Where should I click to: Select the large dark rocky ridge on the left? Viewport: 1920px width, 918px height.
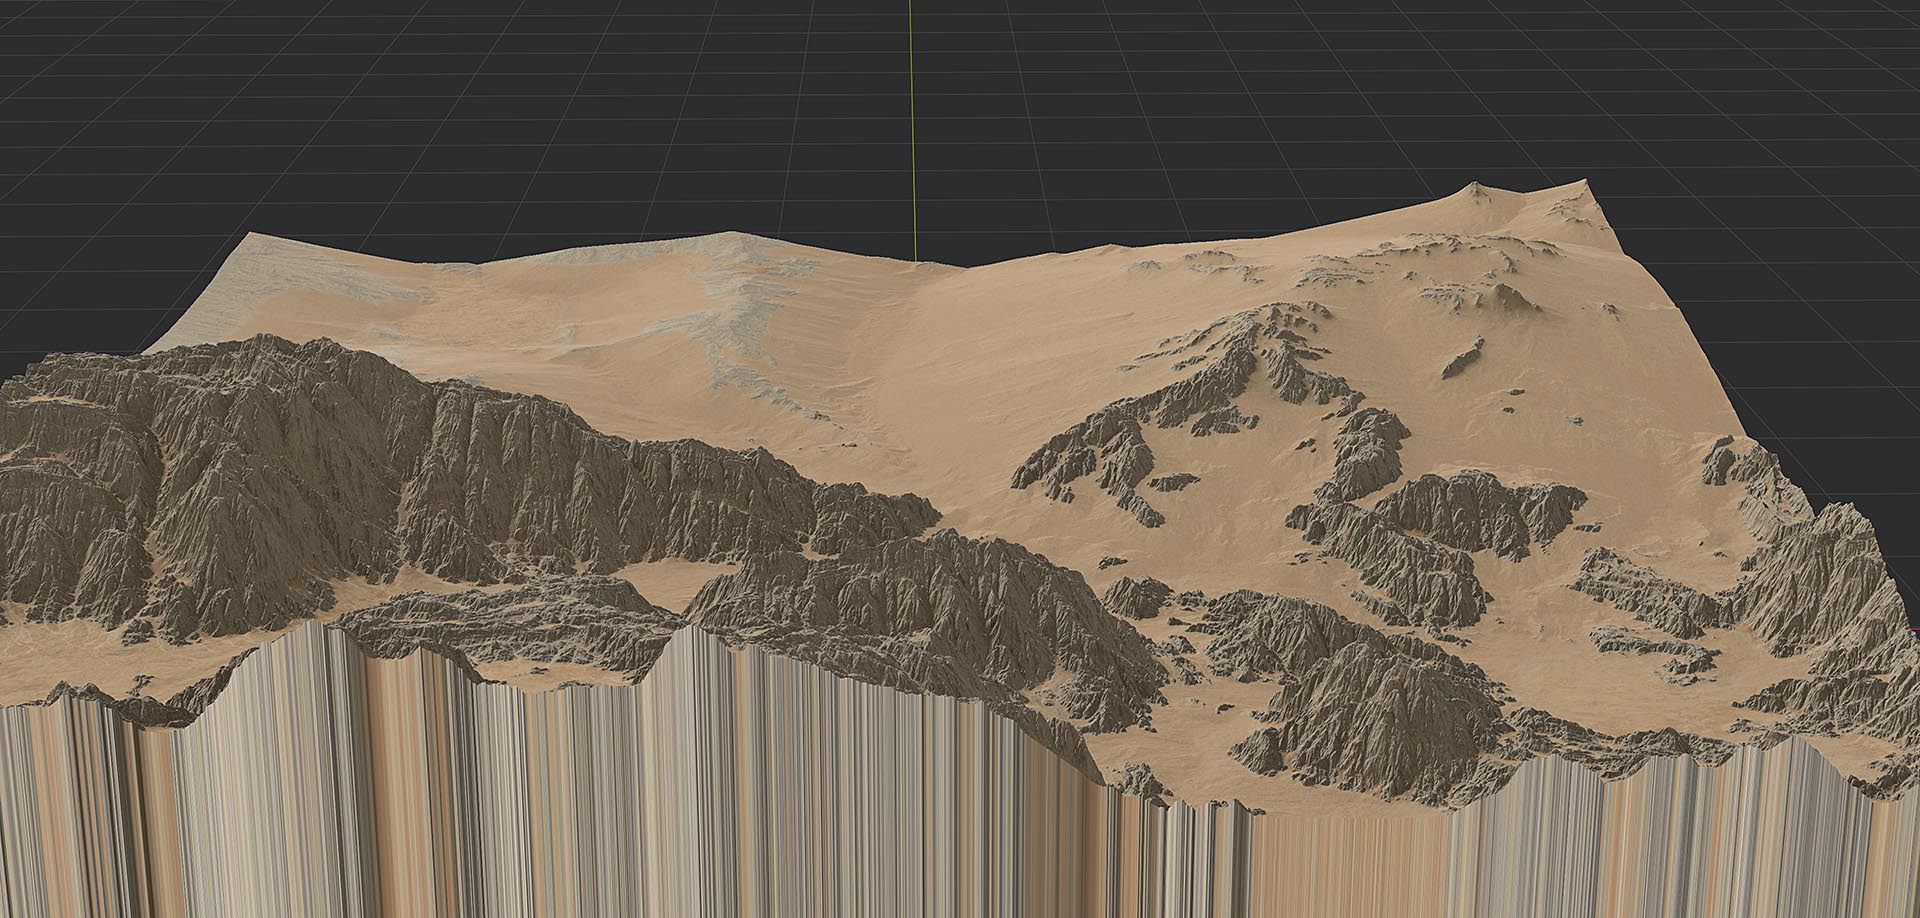[300, 470]
